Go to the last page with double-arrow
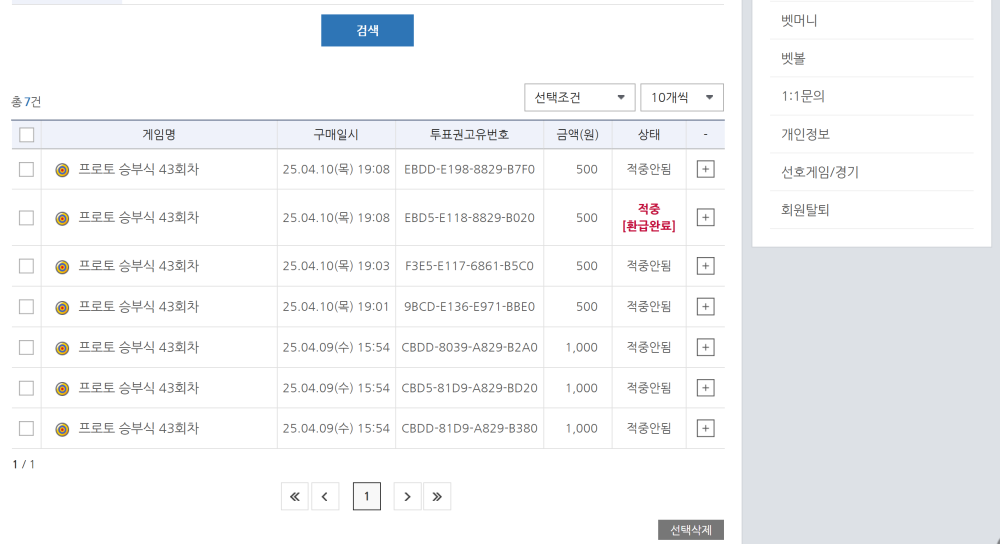The width and height of the screenshot is (1000, 544). tap(437, 496)
